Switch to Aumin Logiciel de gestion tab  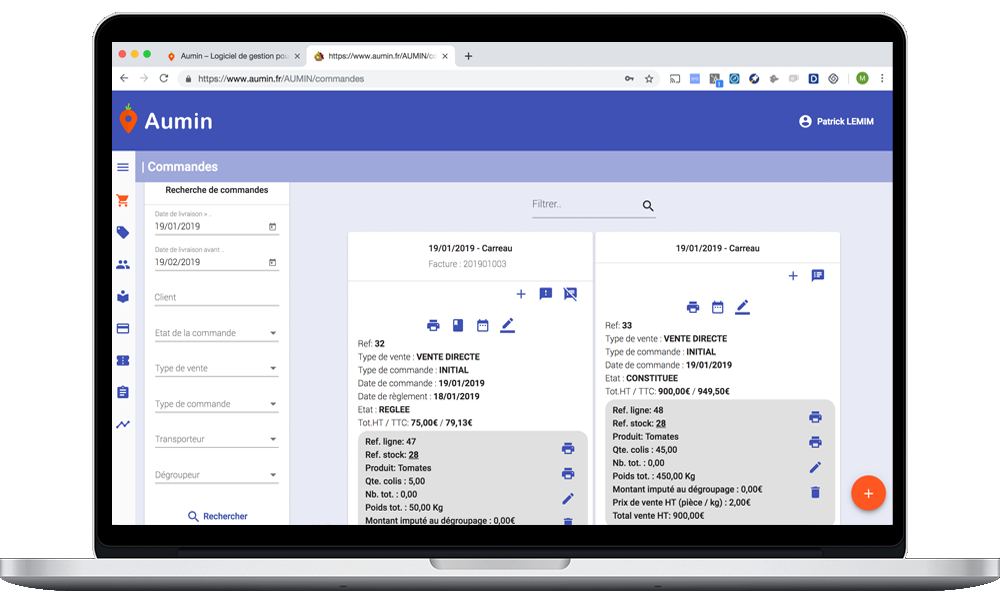coord(233,56)
